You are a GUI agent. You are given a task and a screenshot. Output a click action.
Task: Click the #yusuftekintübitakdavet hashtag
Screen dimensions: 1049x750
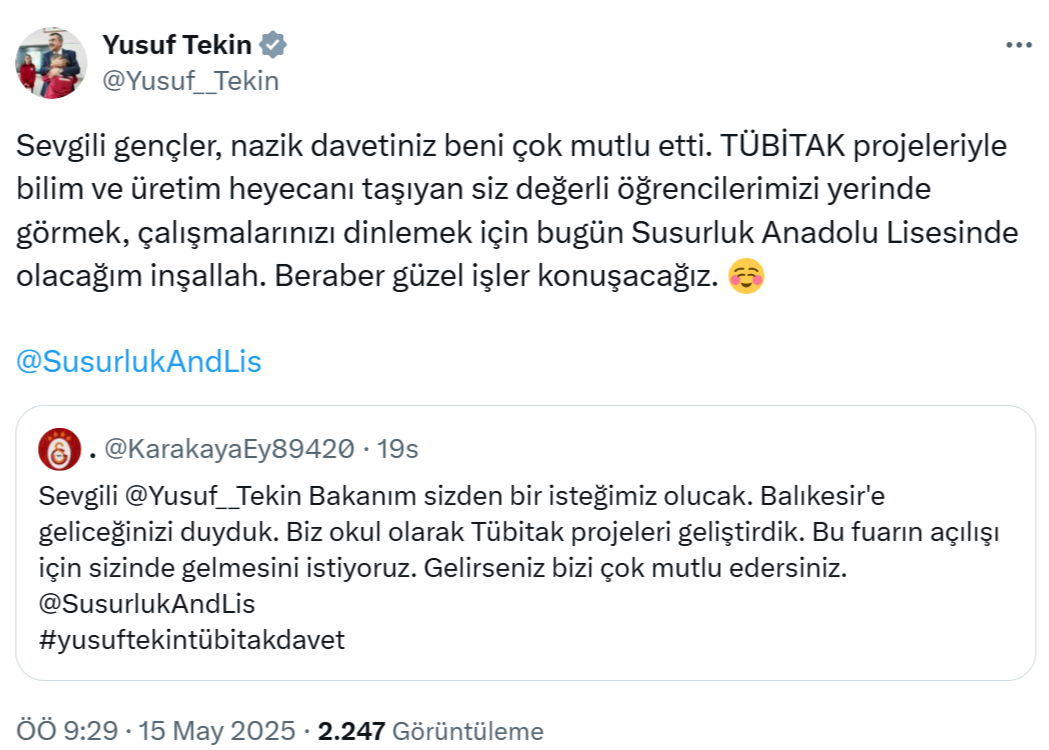192,640
